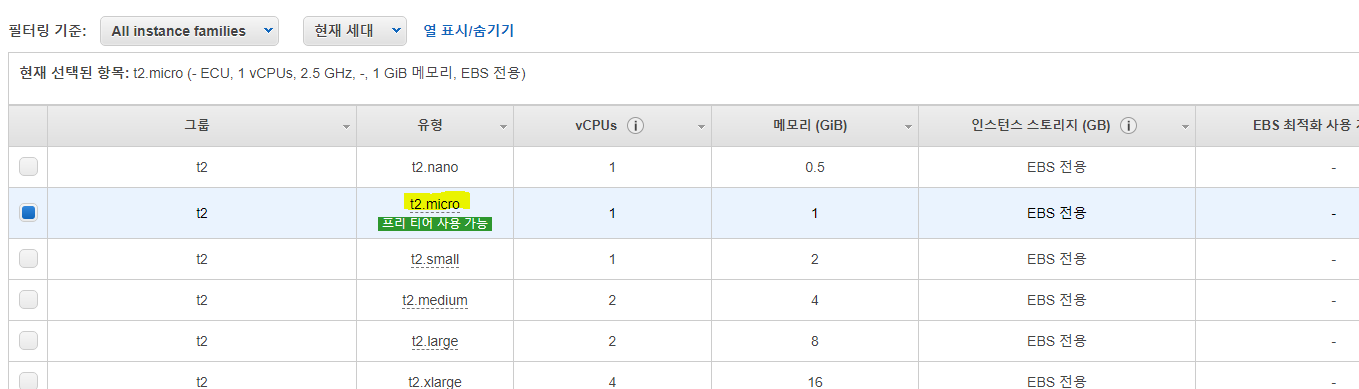Open the 현재 세대 generation filter dropdown
This screenshot has width=1359, height=389.
(x=355, y=31)
